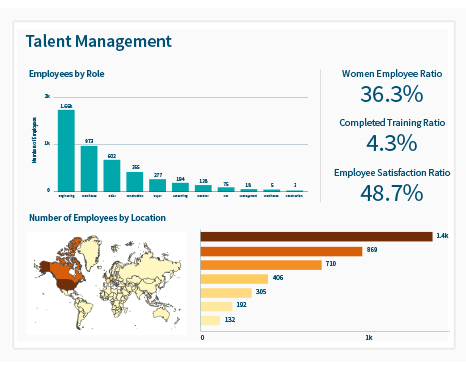
Task: Click the 1k y-axis label on role chart
Action: pyautogui.click(x=47, y=143)
